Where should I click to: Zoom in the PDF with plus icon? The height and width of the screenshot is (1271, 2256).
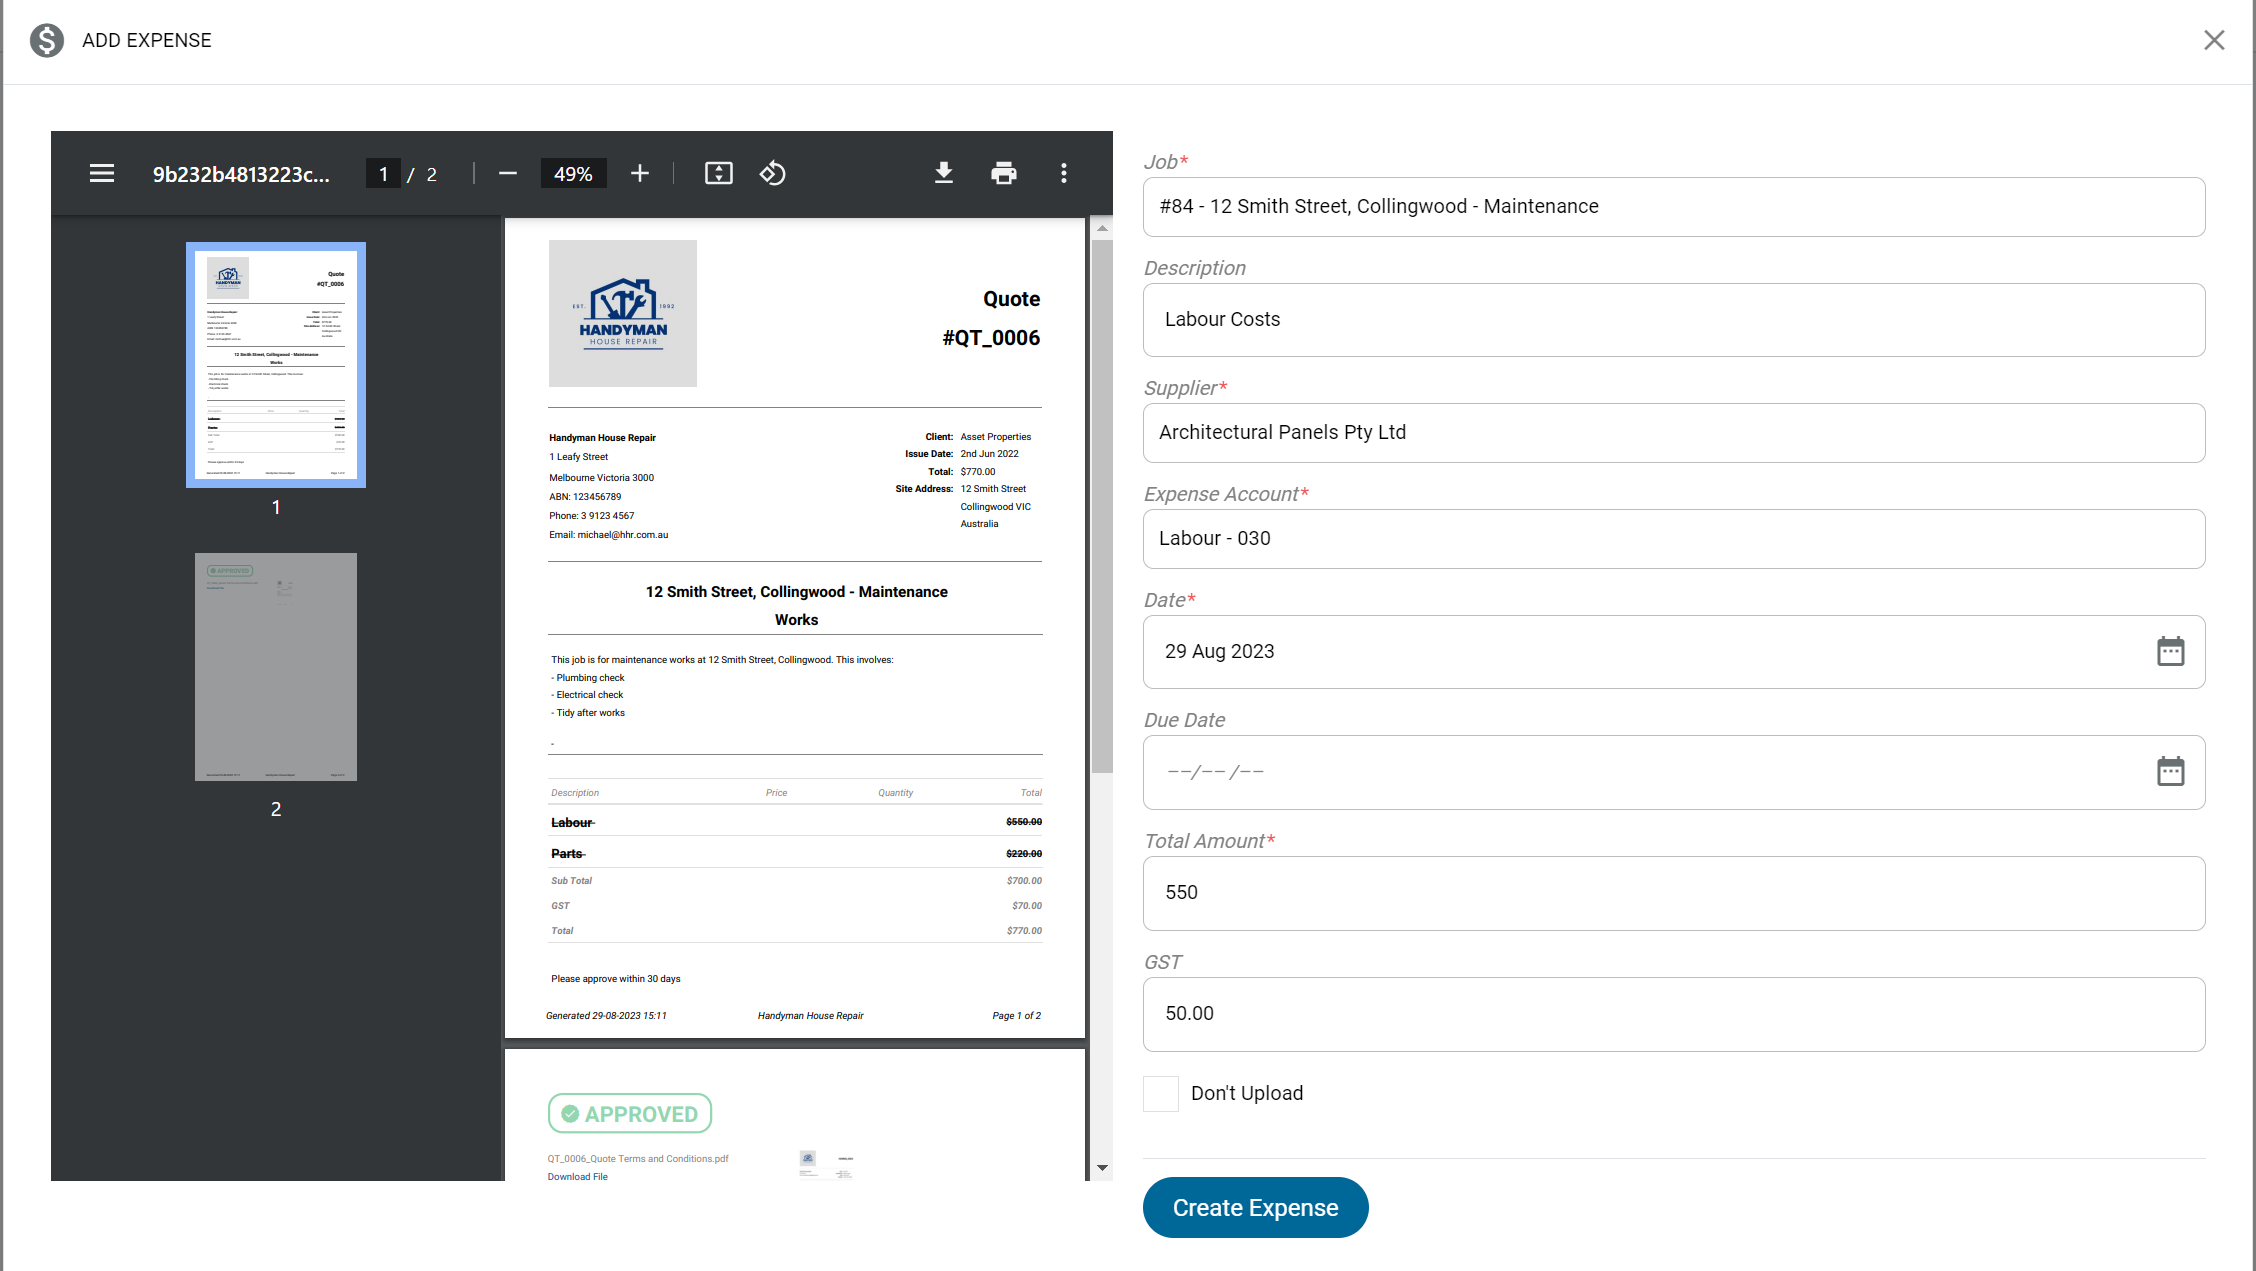(x=640, y=174)
